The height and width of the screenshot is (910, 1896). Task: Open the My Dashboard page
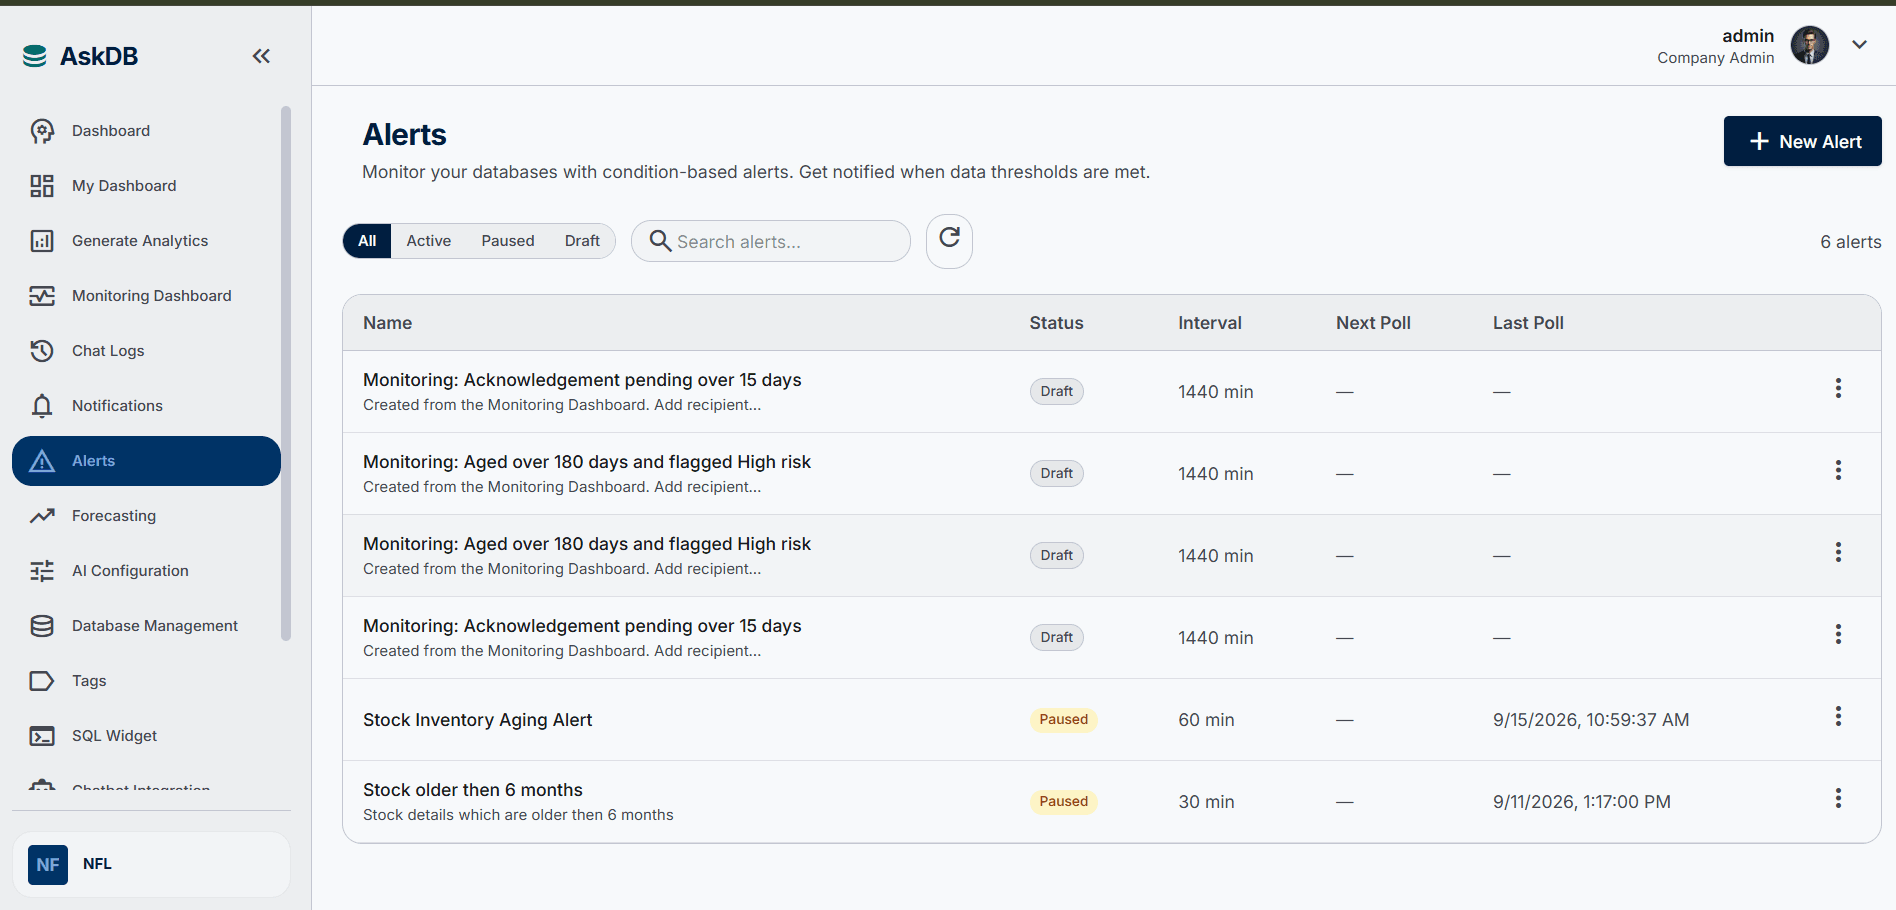coord(146,186)
